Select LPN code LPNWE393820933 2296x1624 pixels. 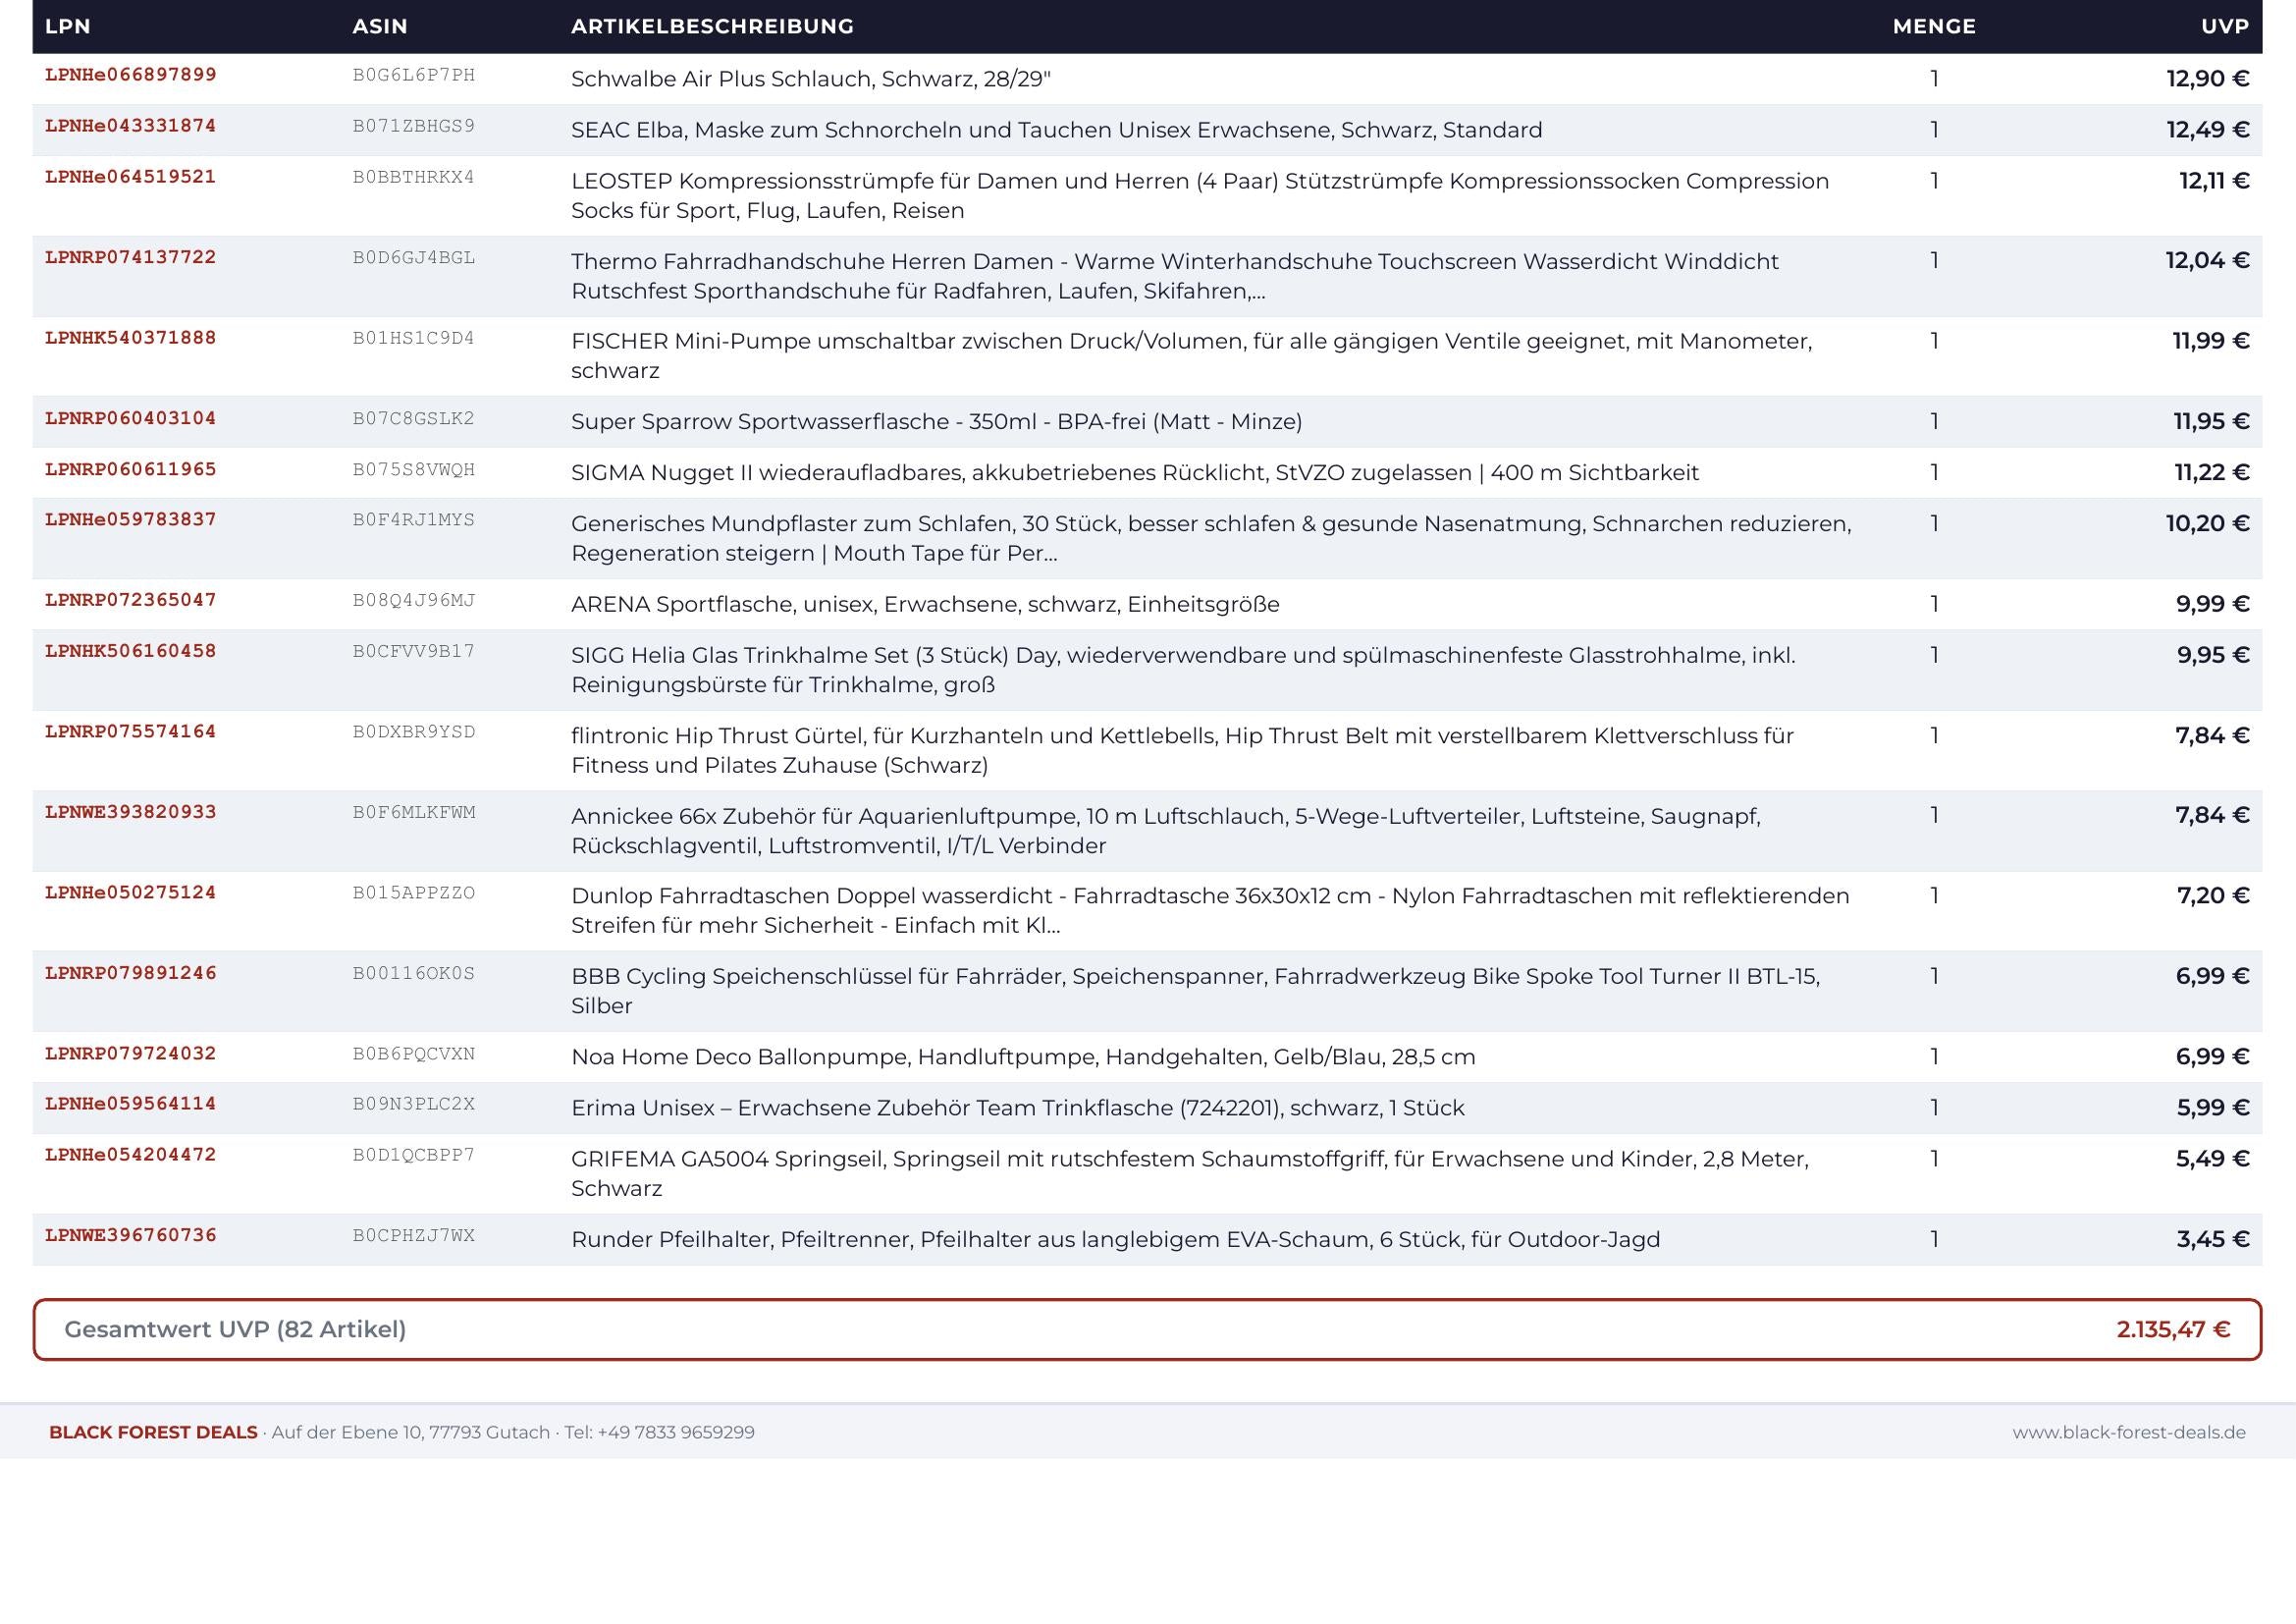tap(131, 812)
